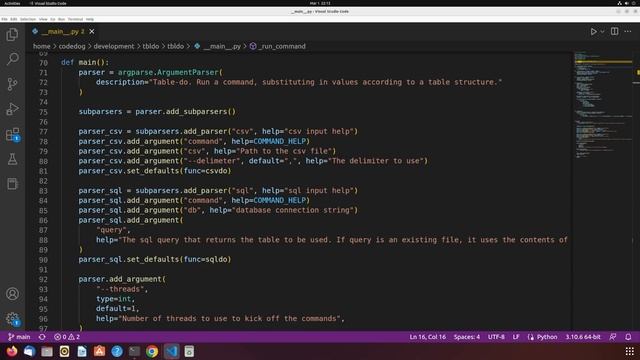Change indentation via Spaces: 4
This screenshot has height=360, width=640.
coord(467,337)
